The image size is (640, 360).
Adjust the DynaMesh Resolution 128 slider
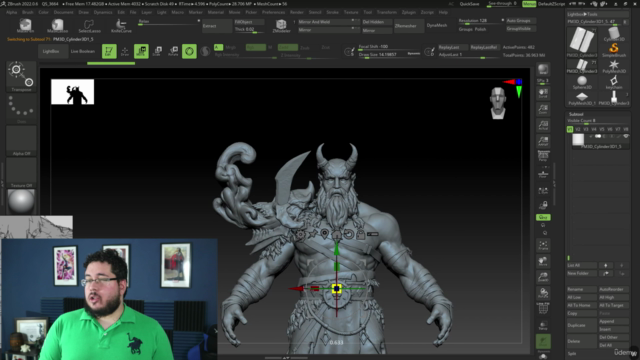point(481,21)
